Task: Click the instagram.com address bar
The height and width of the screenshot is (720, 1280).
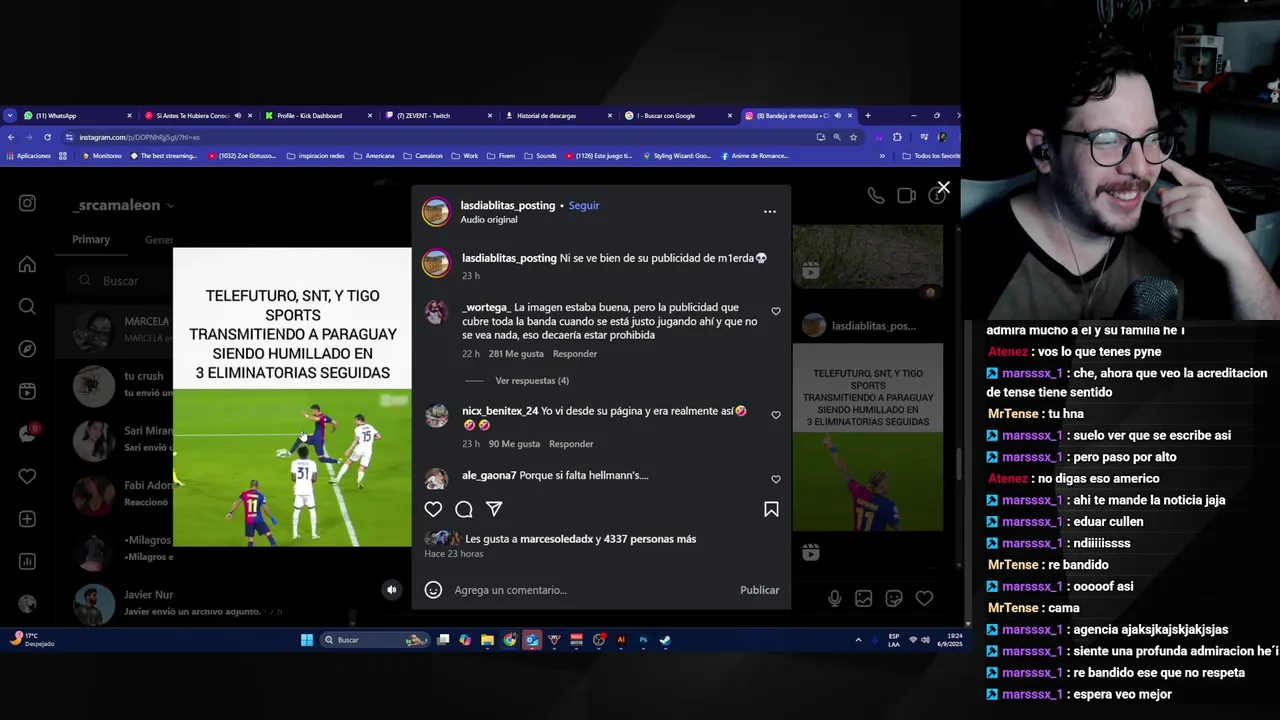Action: [x=440, y=137]
